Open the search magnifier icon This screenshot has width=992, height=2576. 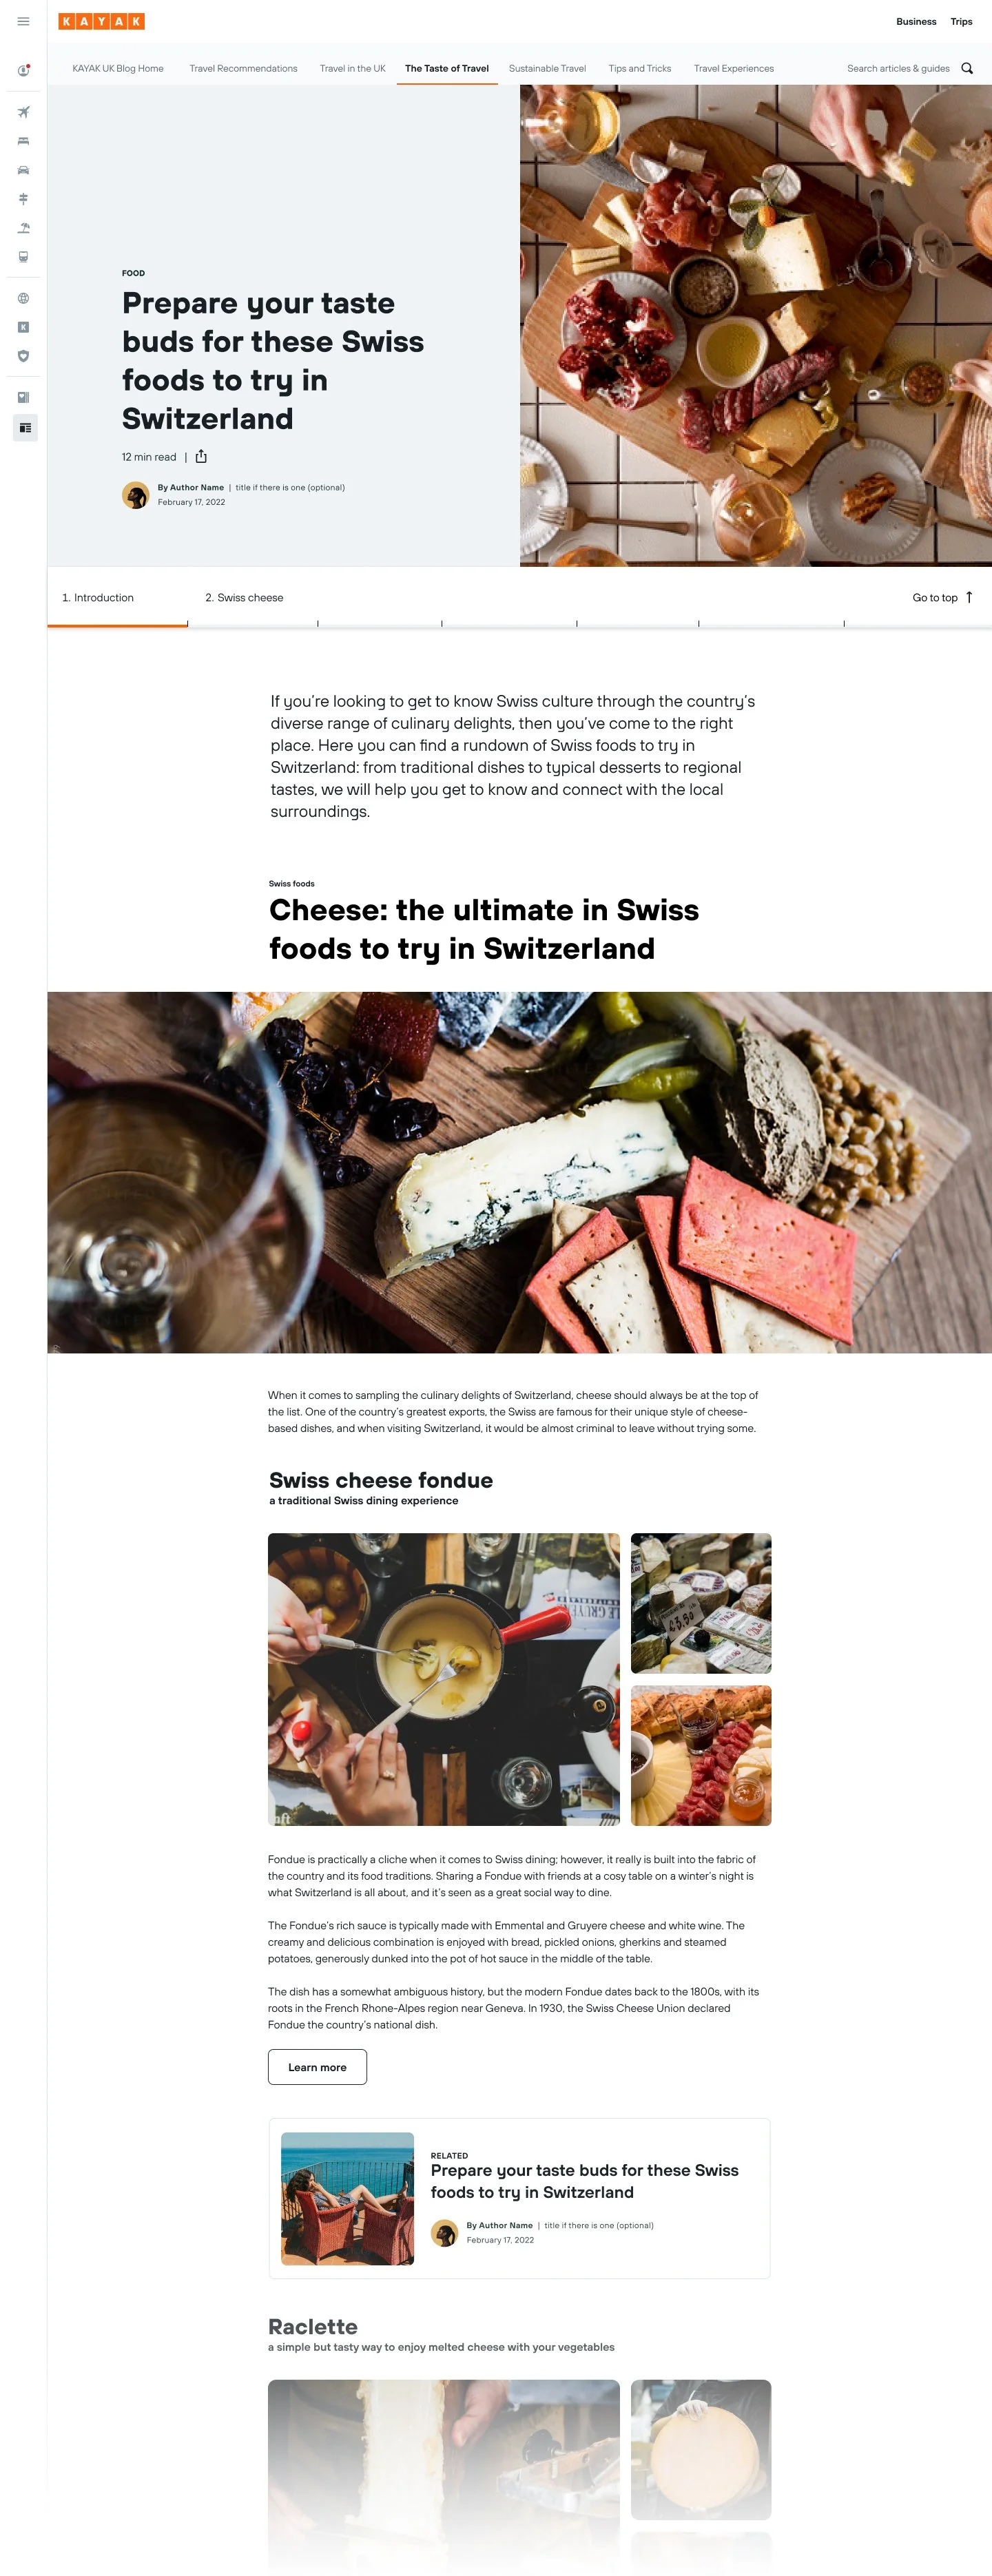[967, 69]
